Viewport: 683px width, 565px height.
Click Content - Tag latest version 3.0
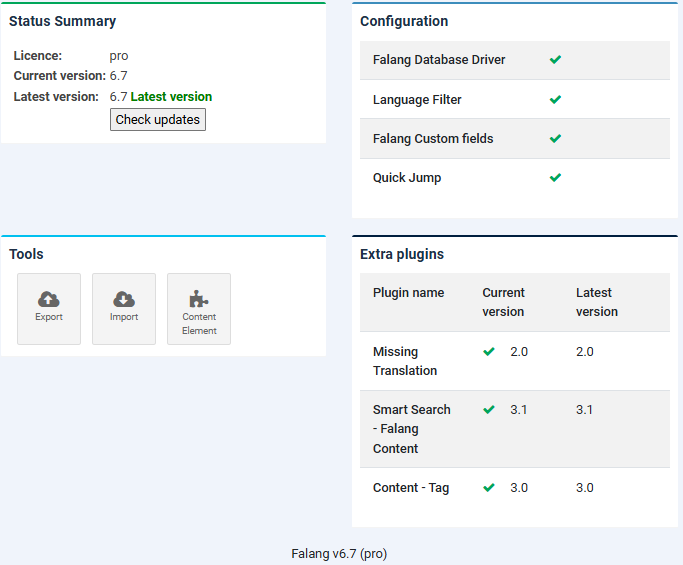pyautogui.click(x=585, y=487)
